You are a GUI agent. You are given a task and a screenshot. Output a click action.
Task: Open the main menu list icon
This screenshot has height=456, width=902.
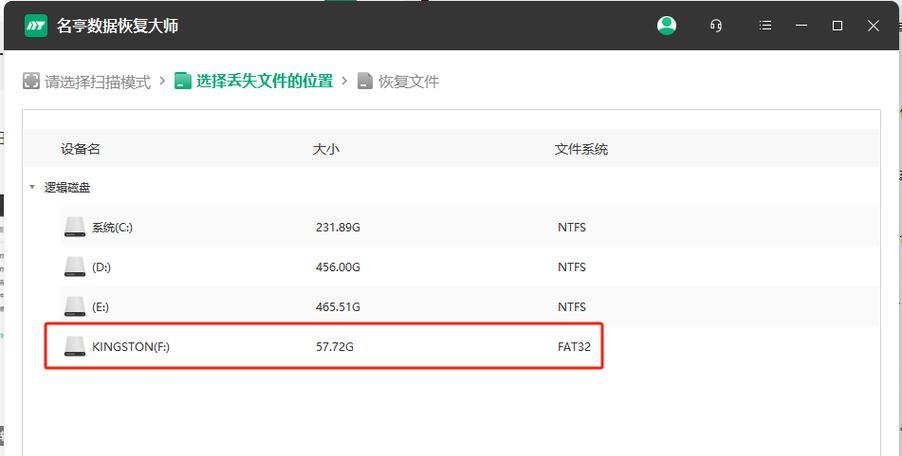tap(765, 26)
